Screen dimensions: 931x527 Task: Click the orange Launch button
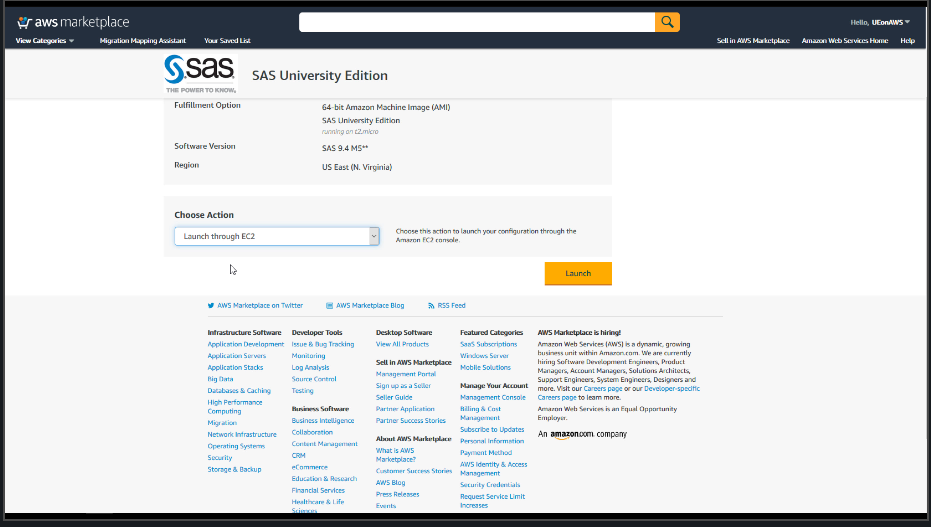(x=578, y=273)
